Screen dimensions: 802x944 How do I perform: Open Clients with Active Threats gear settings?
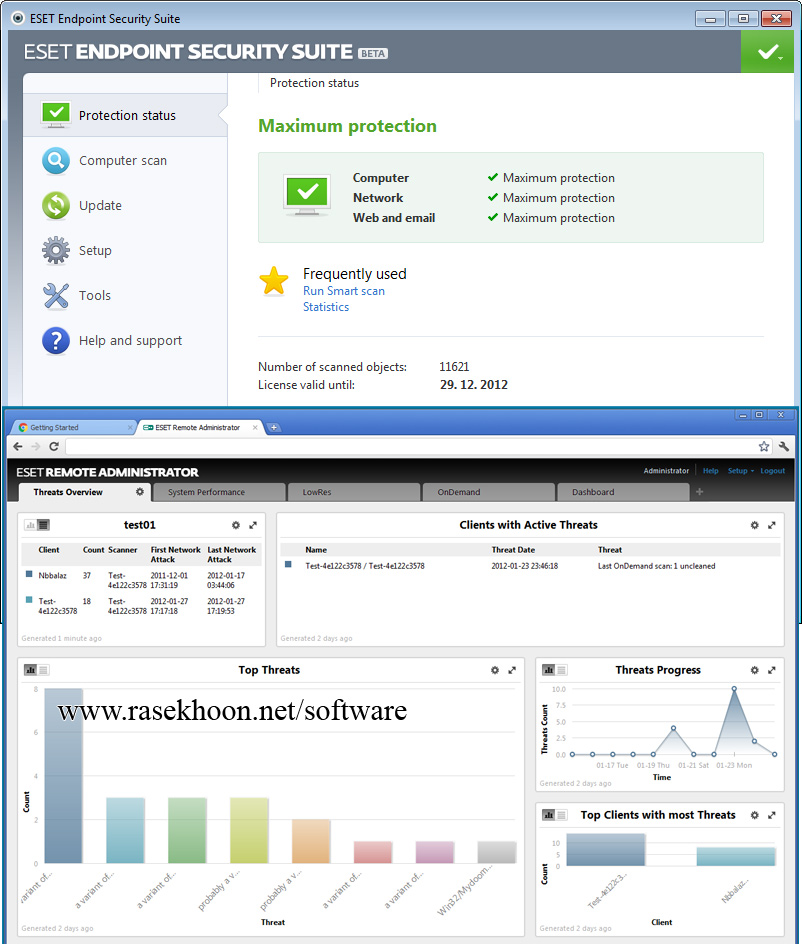coord(754,525)
